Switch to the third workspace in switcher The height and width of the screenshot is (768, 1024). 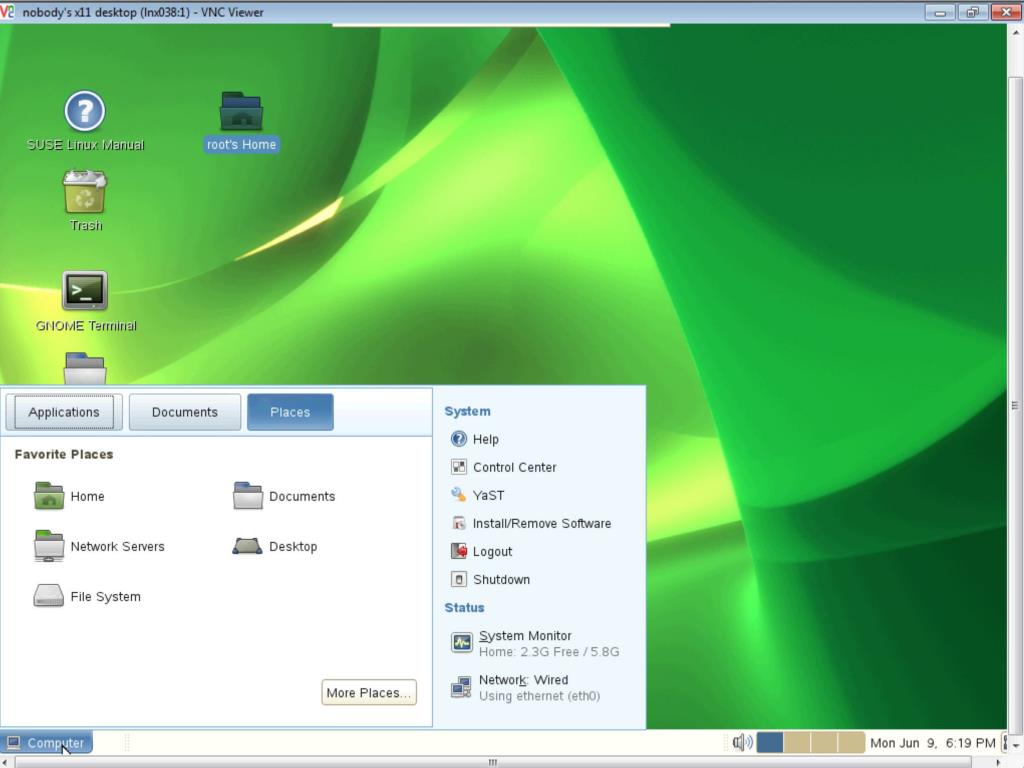(824, 743)
